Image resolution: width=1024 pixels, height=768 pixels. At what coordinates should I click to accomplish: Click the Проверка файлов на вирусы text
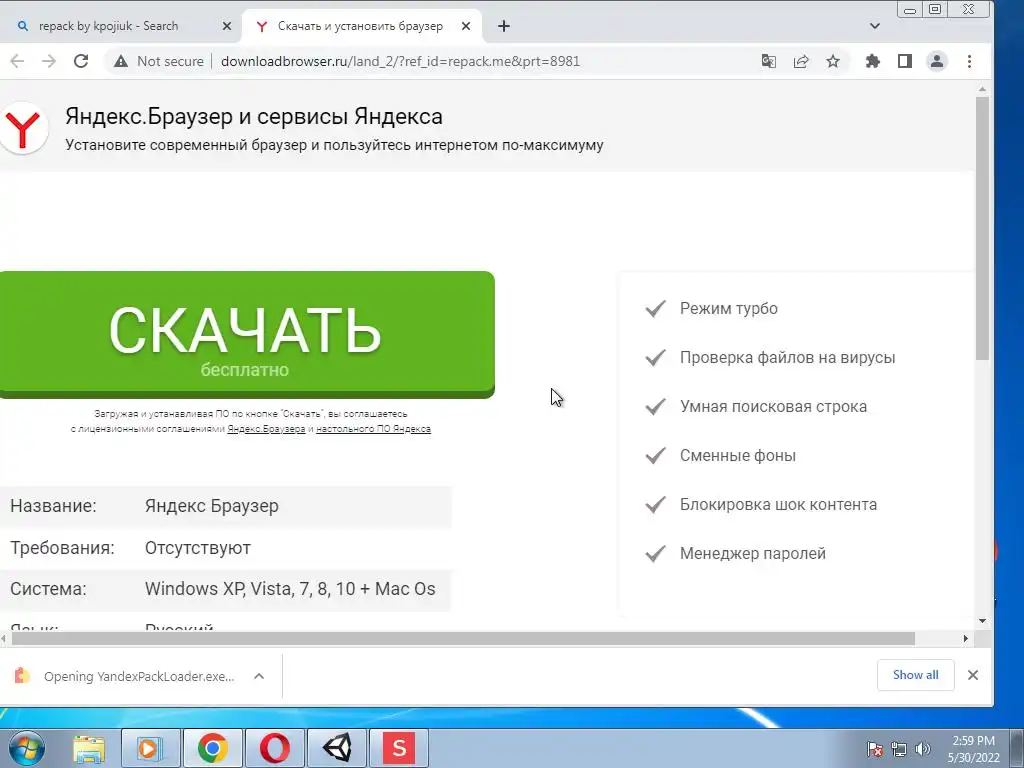(x=788, y=357)
